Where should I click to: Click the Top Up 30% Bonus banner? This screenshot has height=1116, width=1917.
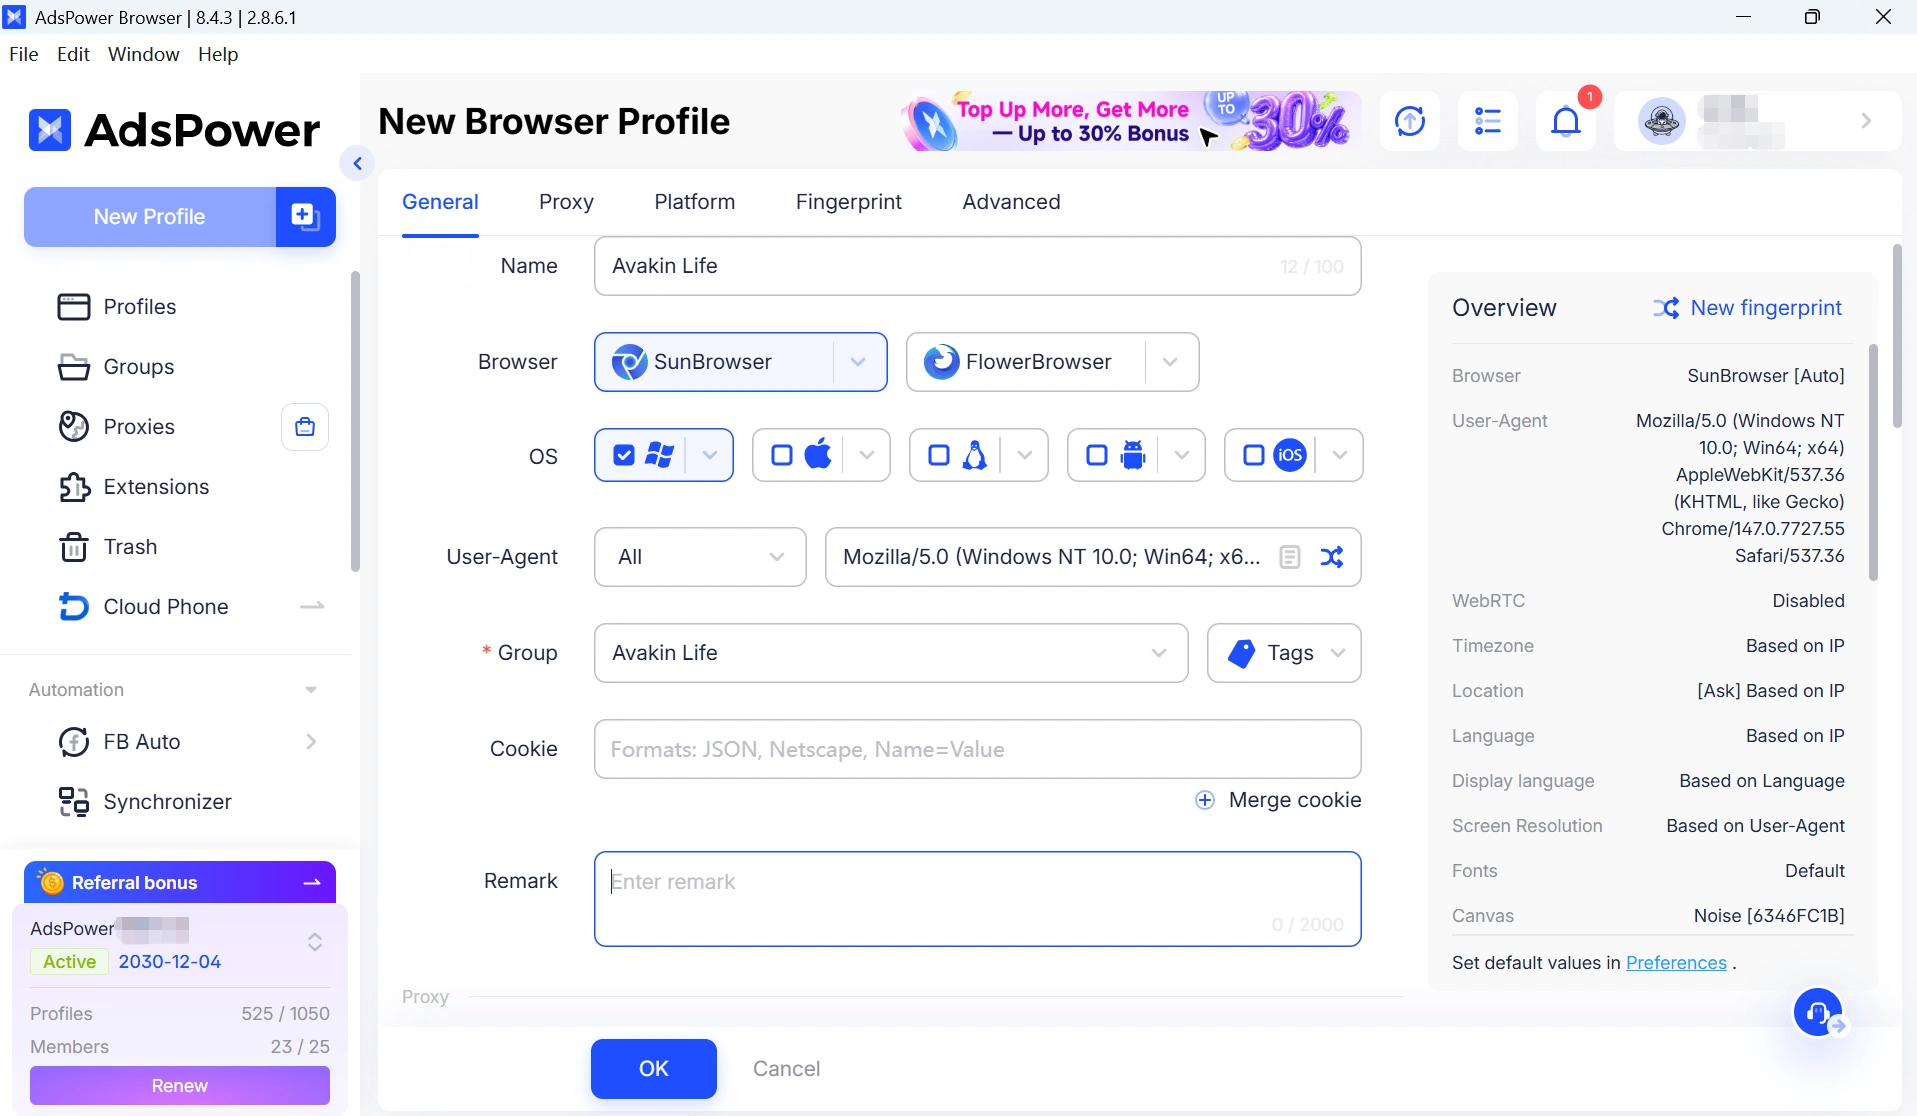click(1130, 121)
